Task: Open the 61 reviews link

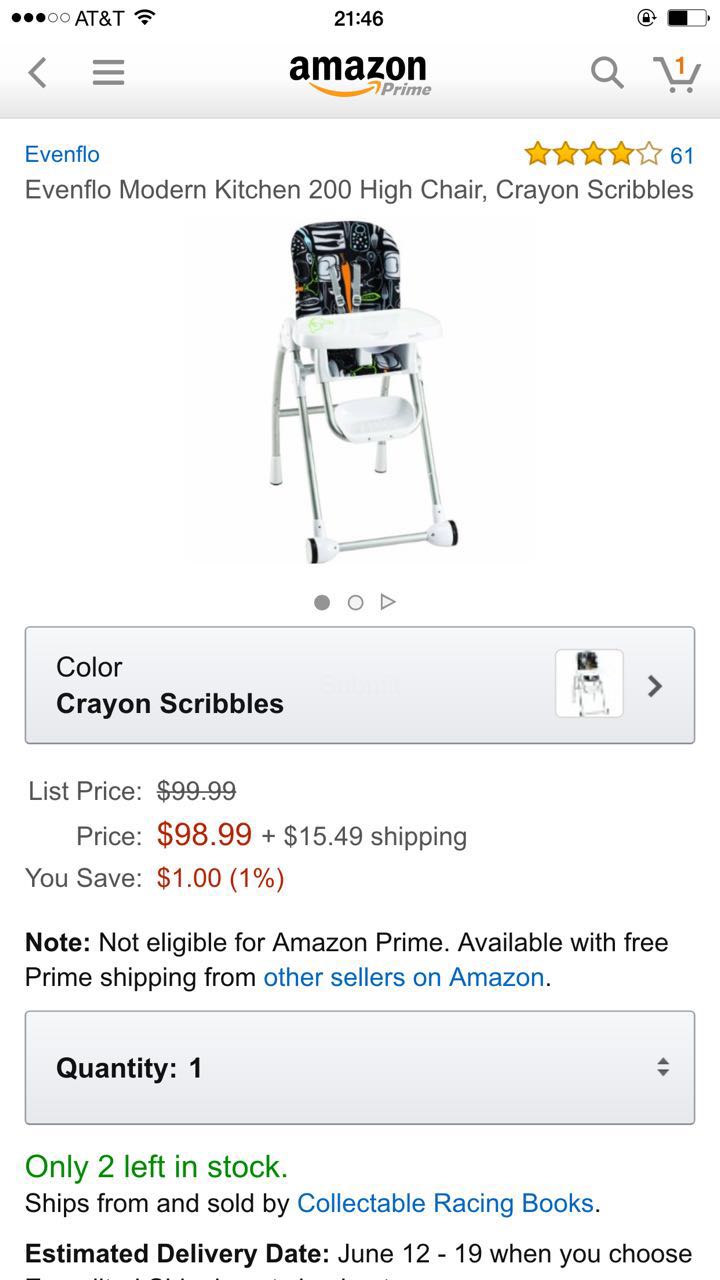Action: click(x=682, y=155)
